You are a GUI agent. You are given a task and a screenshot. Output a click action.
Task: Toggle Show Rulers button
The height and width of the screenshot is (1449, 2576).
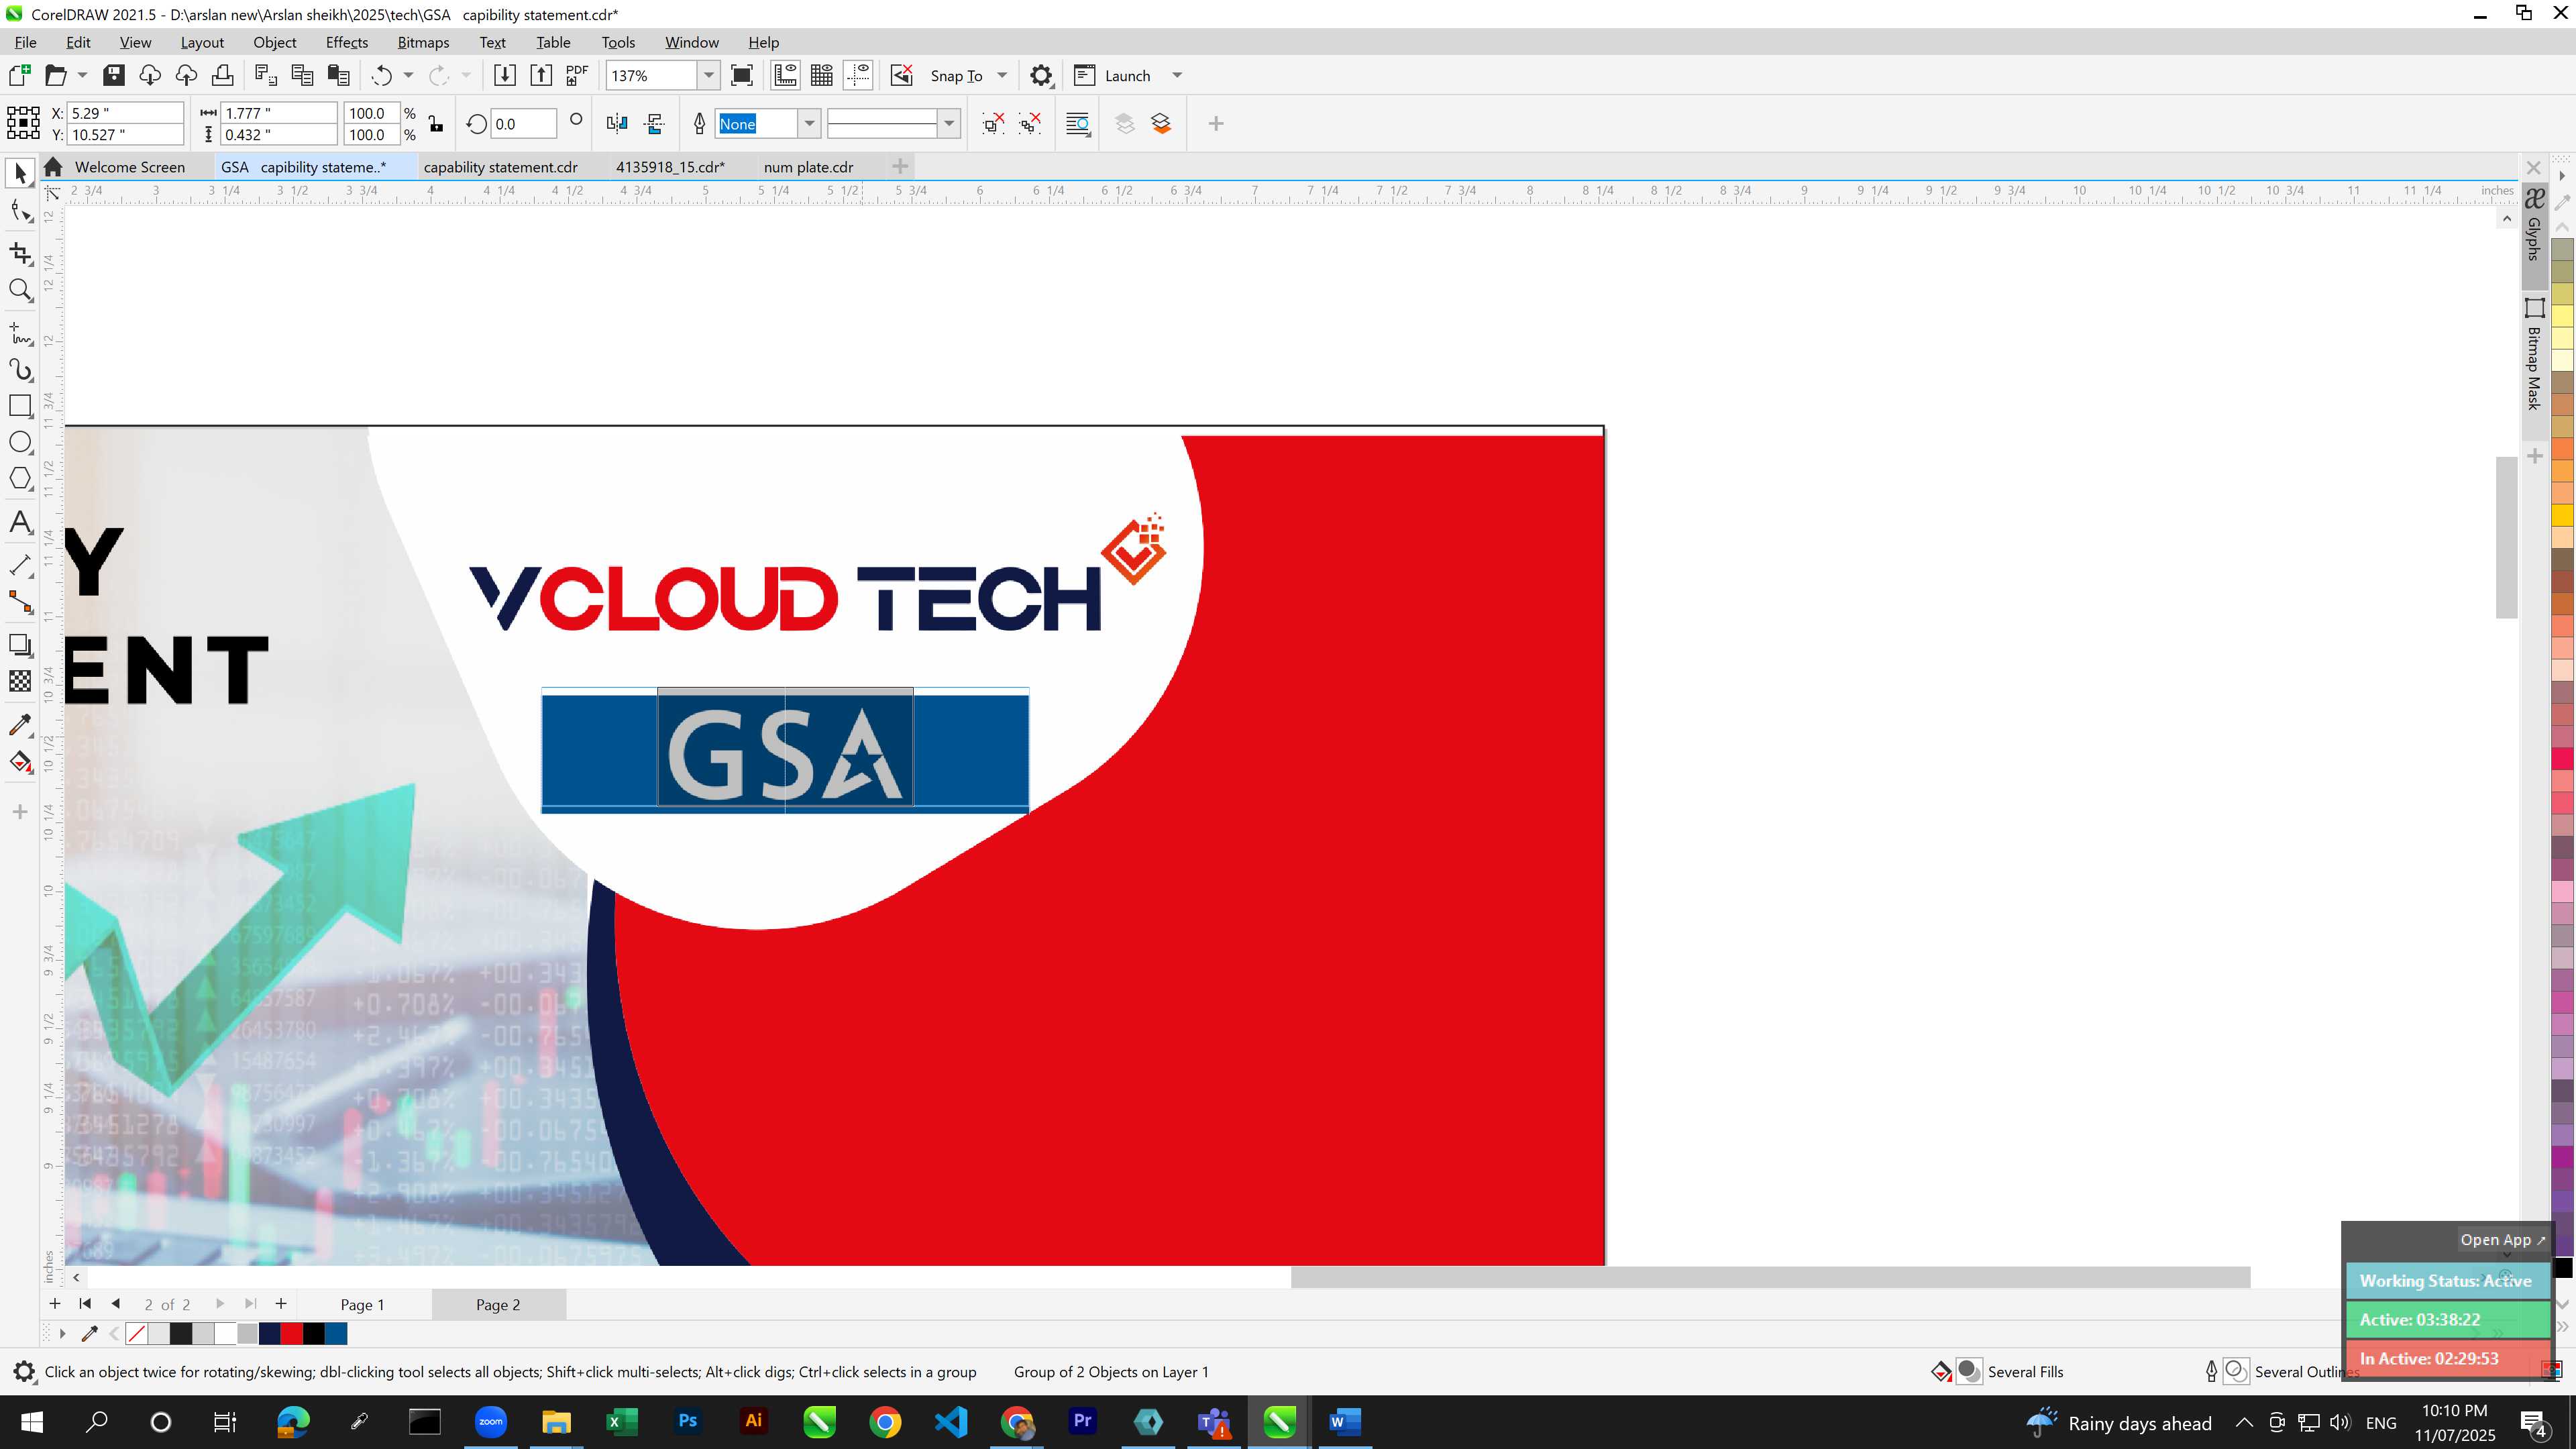(x=785, y=75)
